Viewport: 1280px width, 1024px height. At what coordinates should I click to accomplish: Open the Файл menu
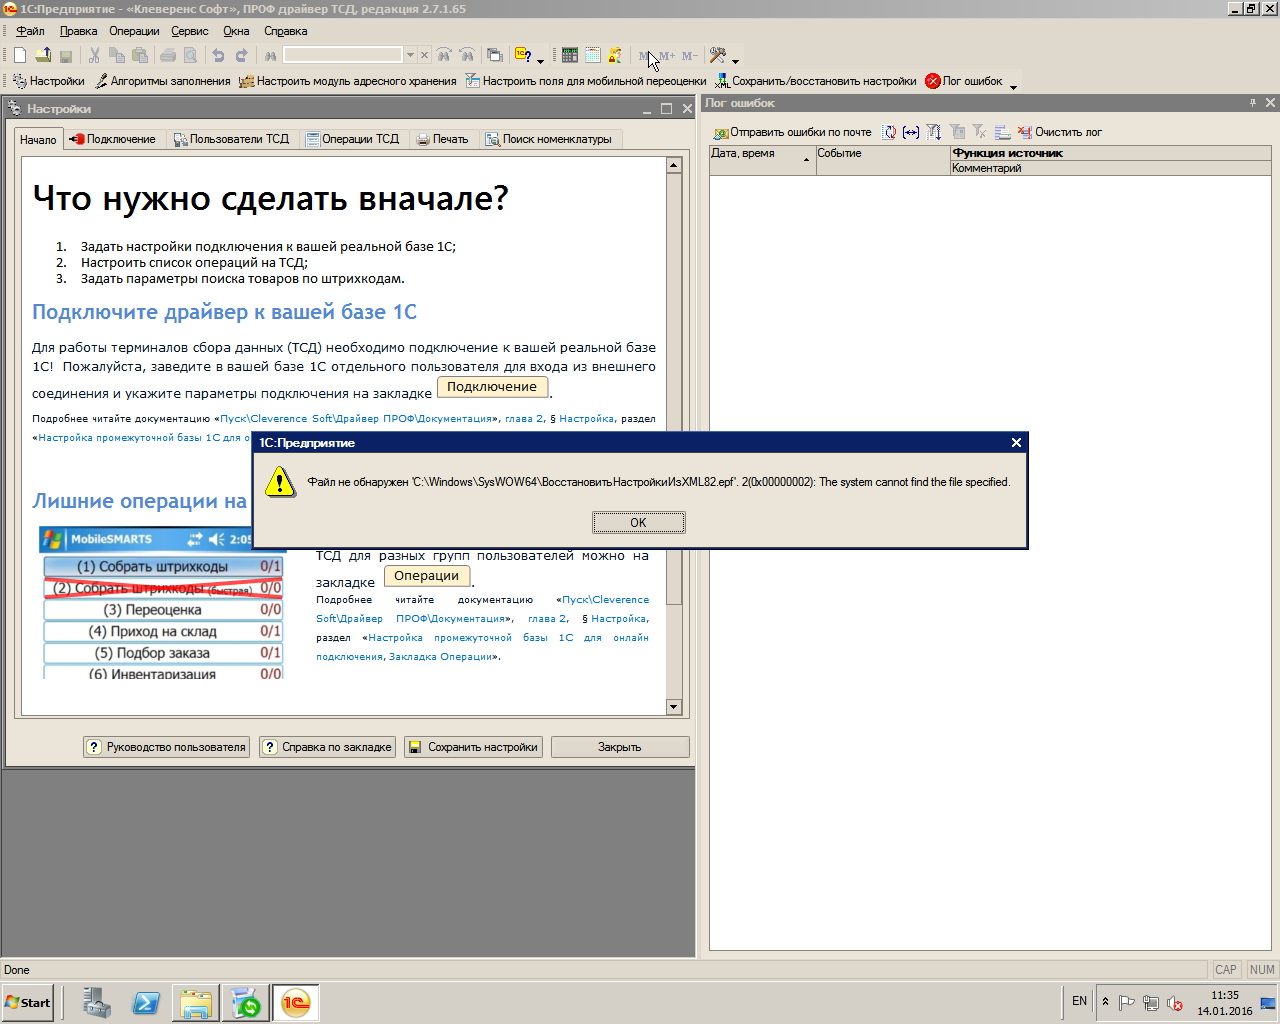[x=30, y=31]
